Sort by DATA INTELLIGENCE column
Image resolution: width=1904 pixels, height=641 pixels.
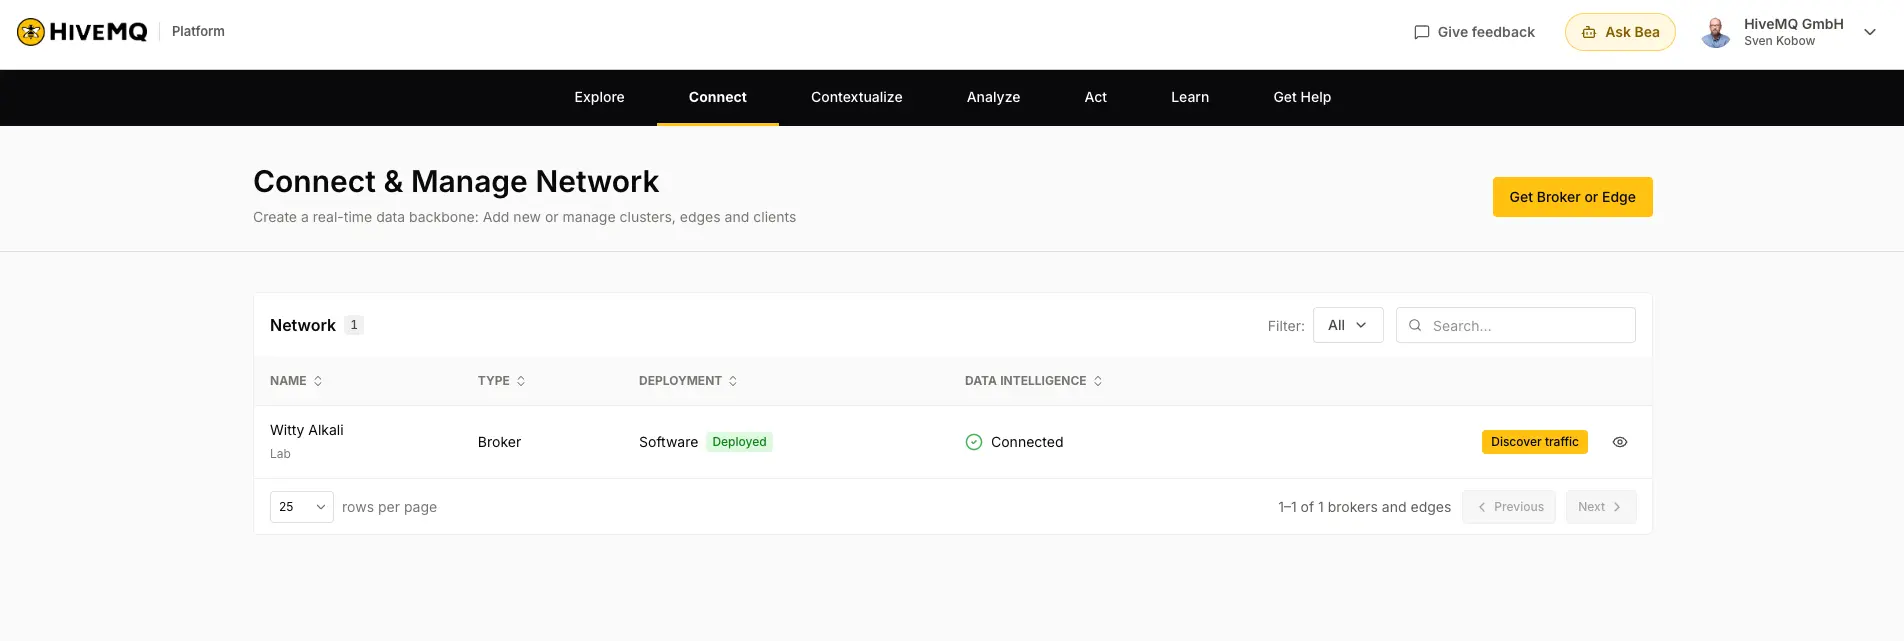click(1033, 381)
